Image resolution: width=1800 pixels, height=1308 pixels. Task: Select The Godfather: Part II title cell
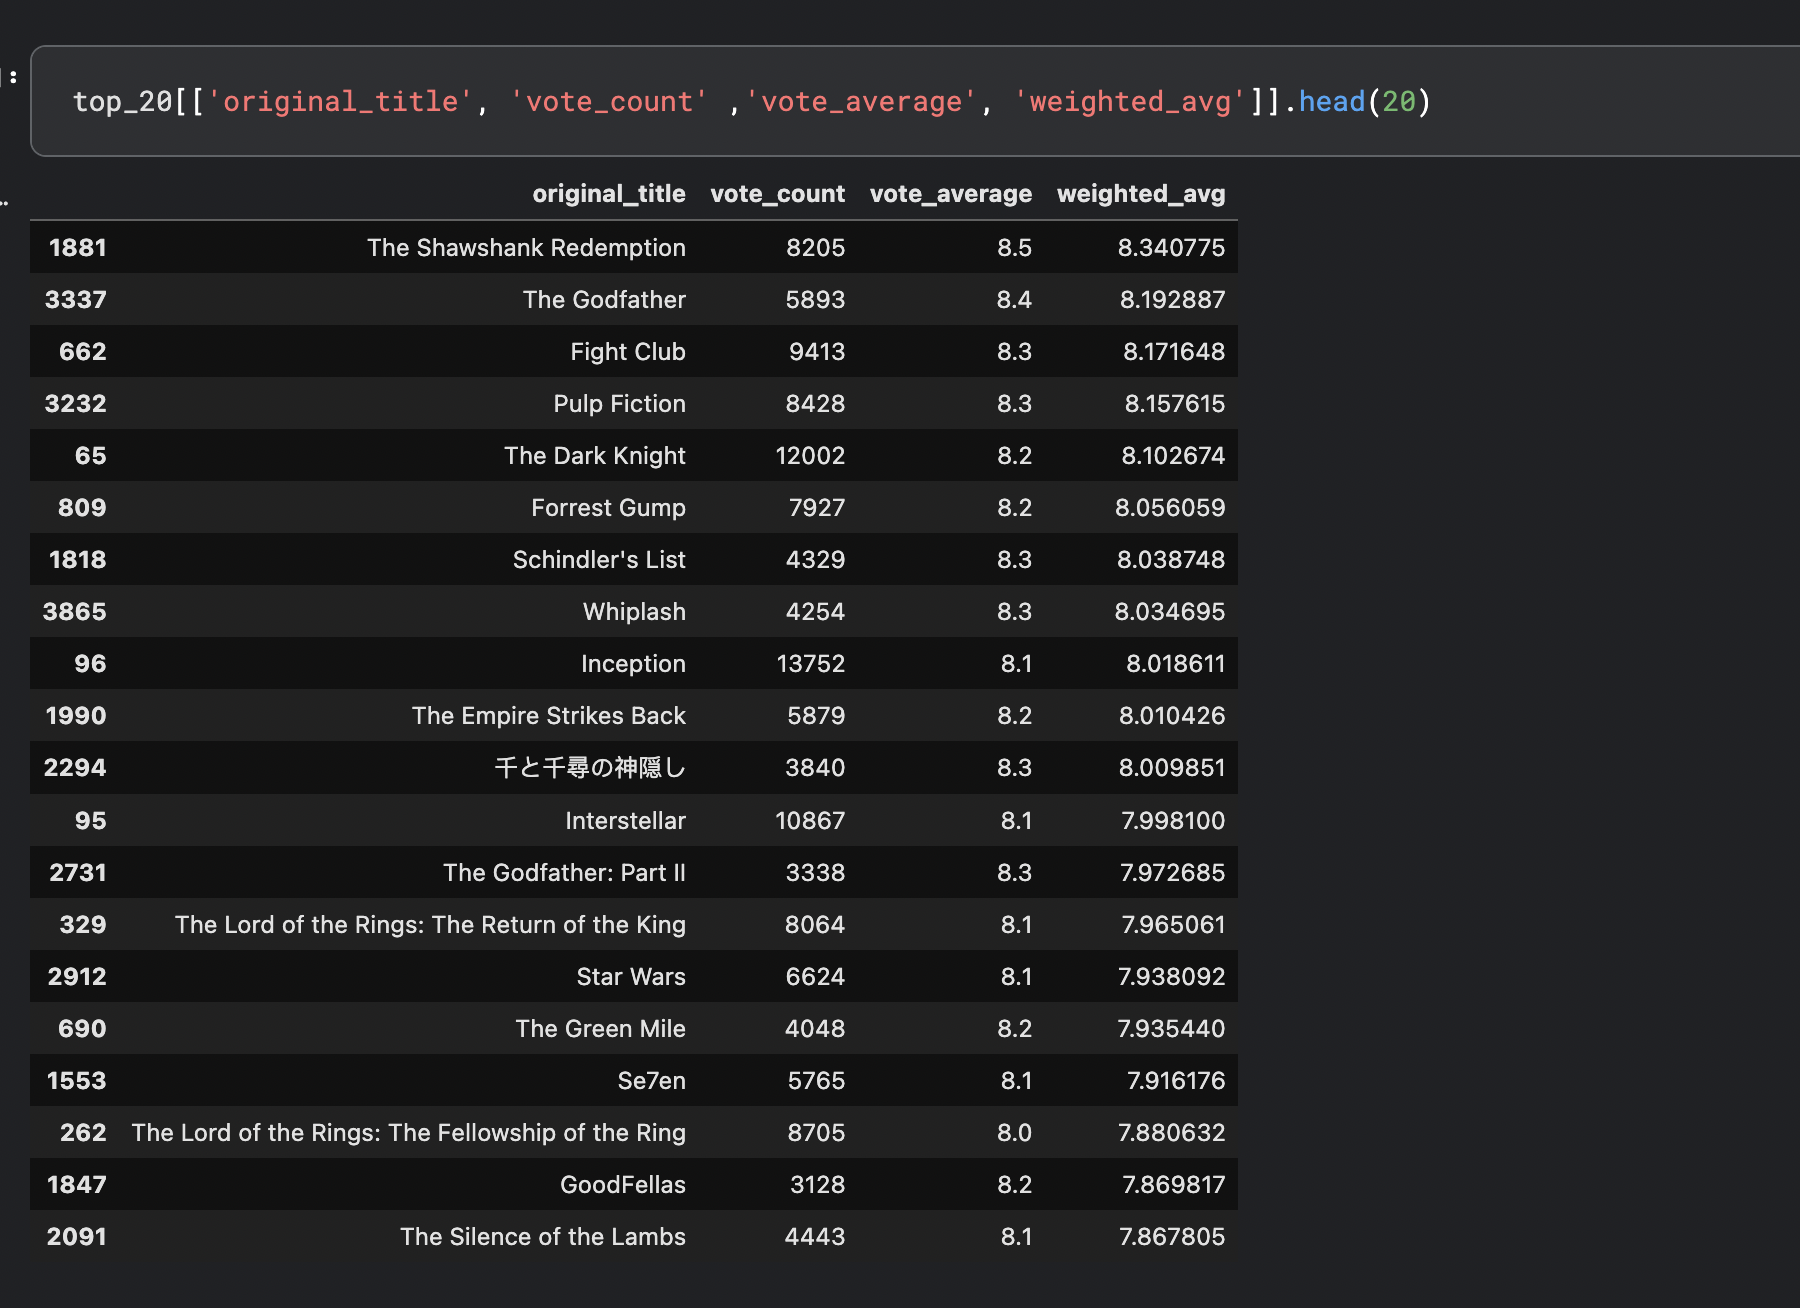564,872
